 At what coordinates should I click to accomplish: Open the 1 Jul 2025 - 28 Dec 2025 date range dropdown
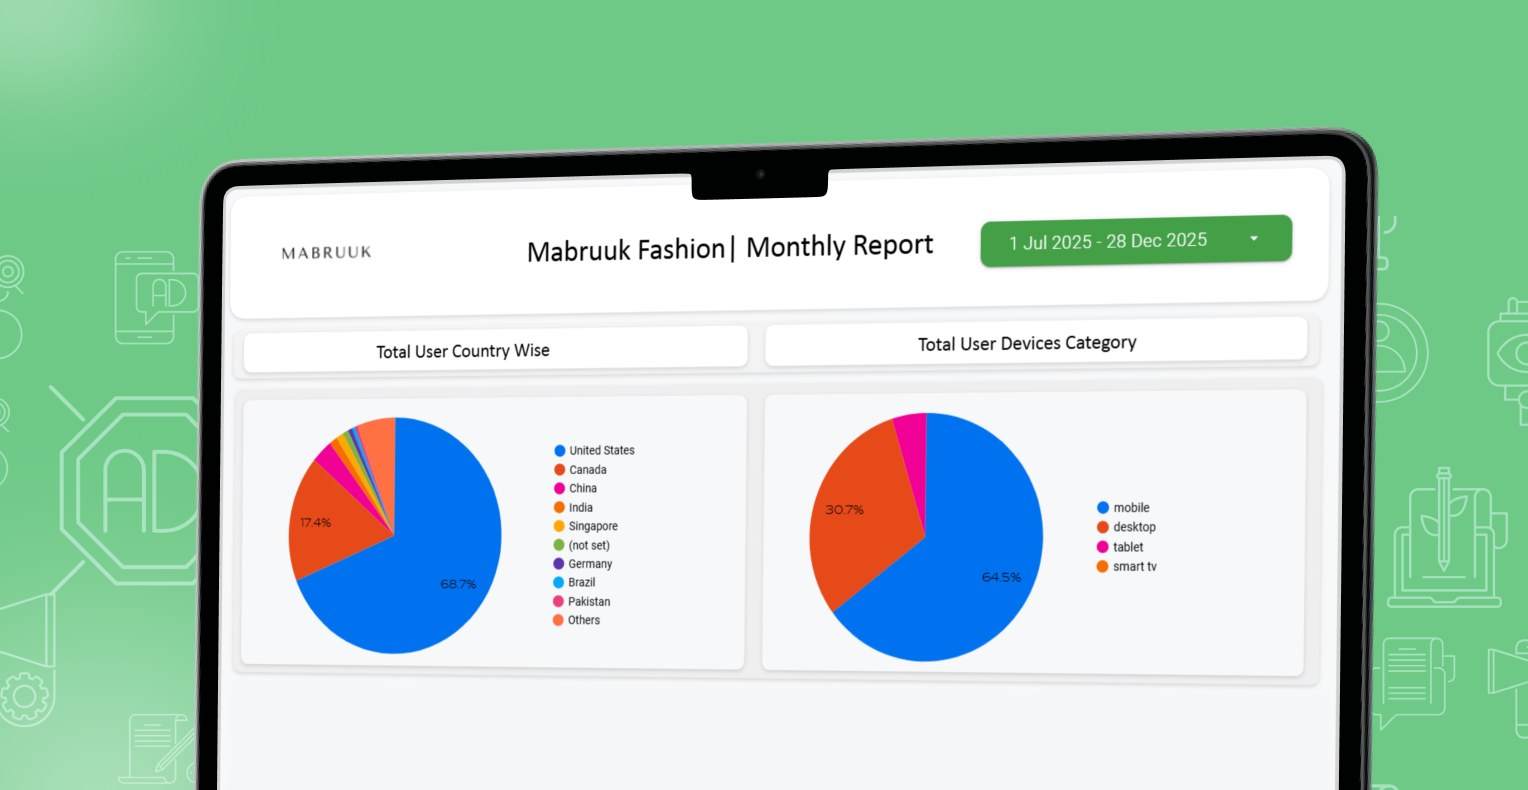[x=1135, y=241]
